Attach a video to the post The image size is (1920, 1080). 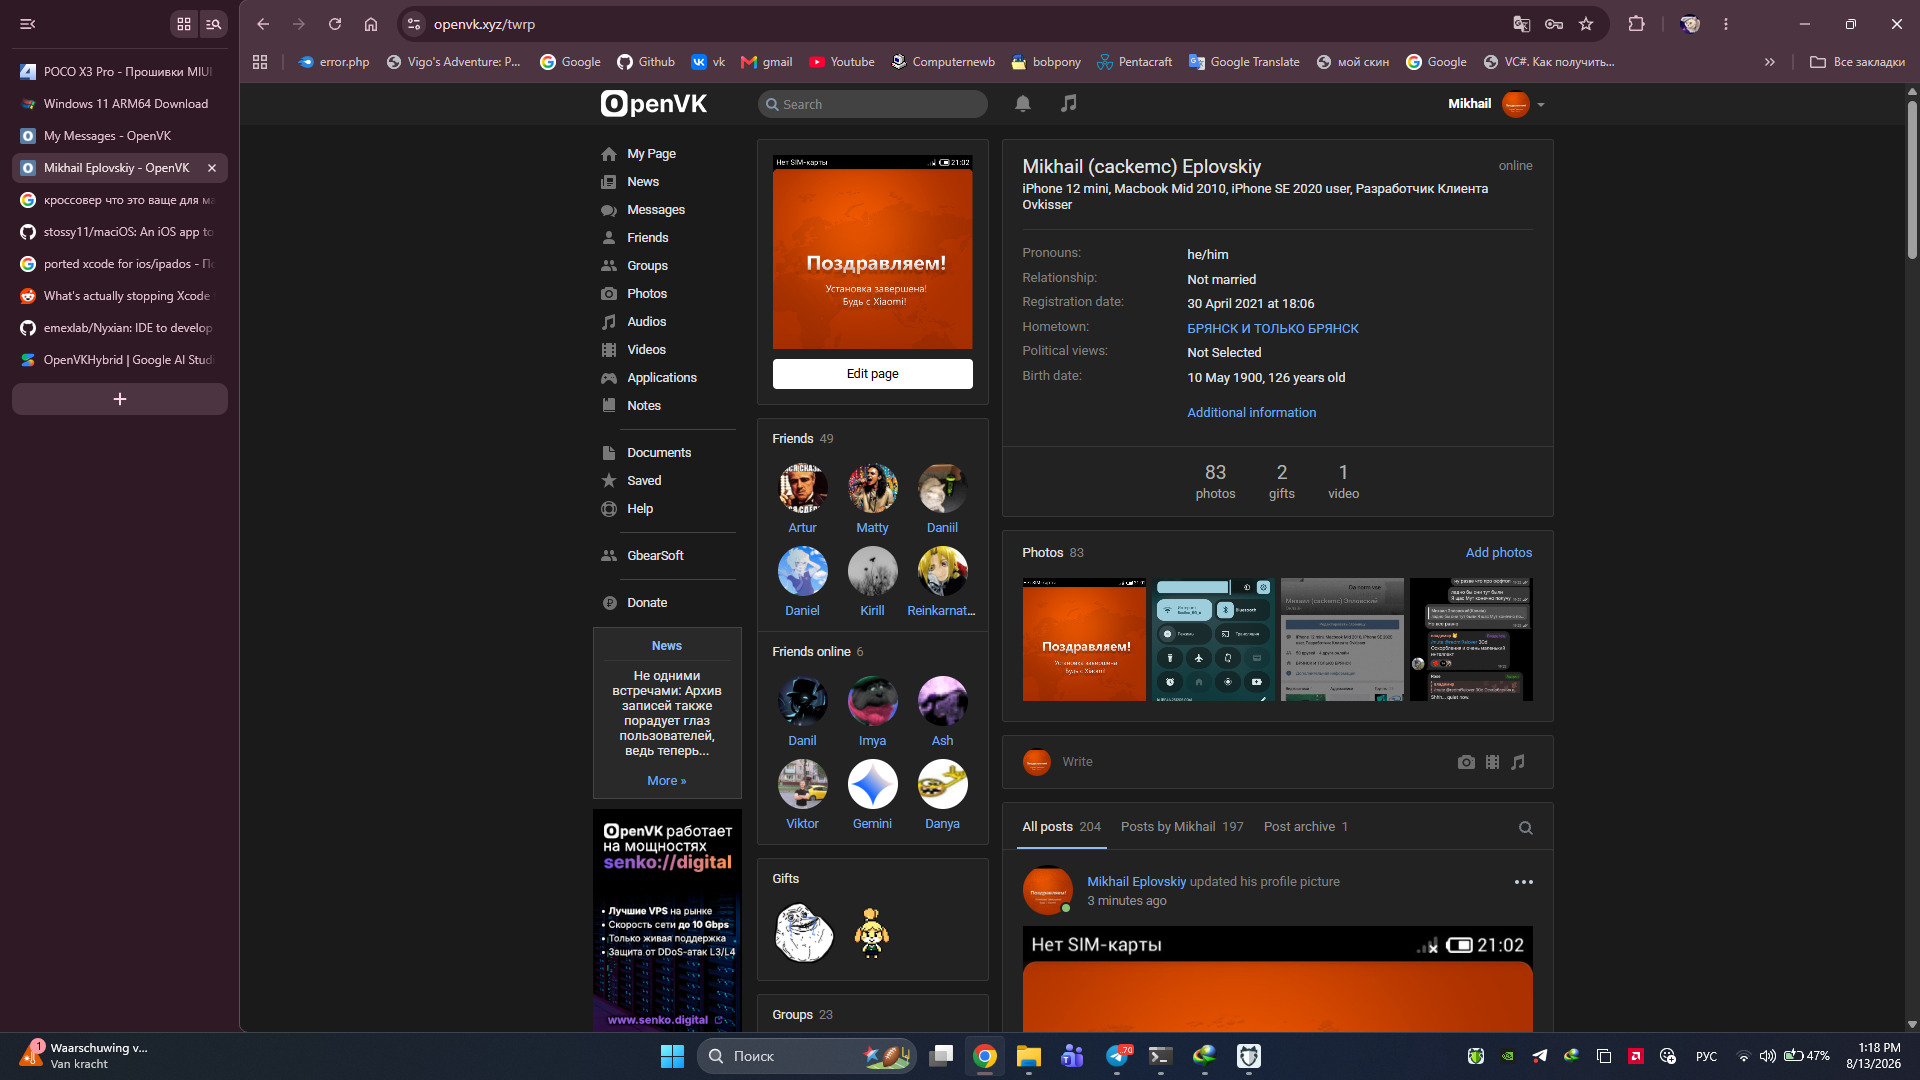click(x=1492, y=762)
